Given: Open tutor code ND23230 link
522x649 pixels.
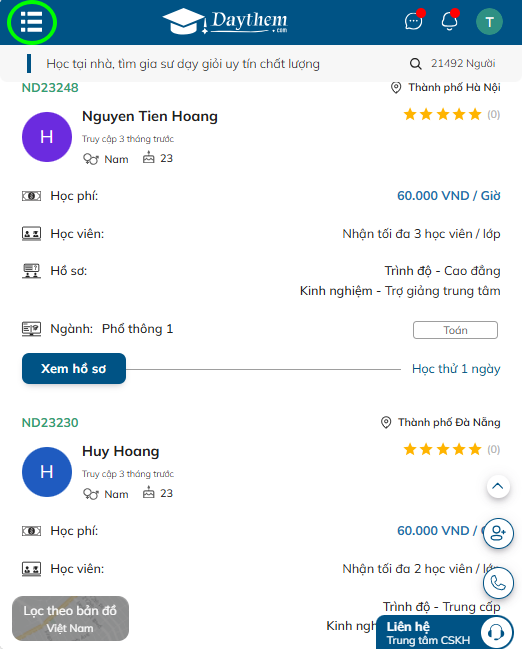Looking at the screenshot, I should click(50, 423).
